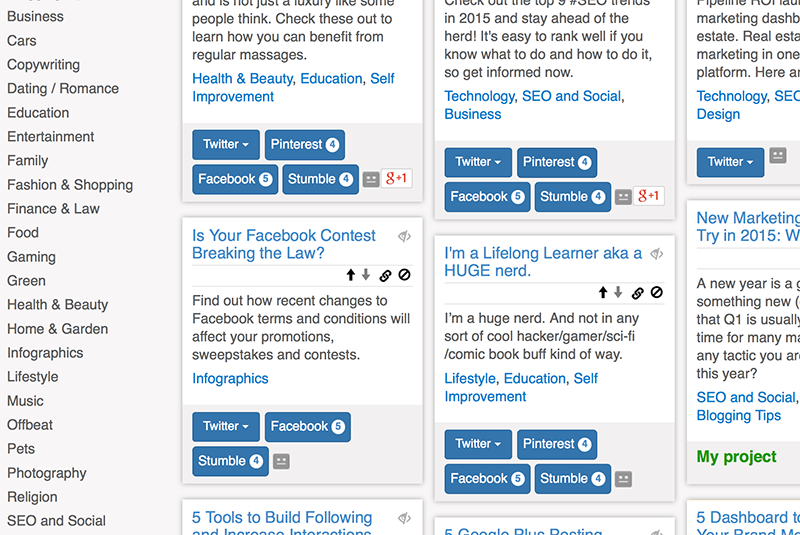Click block icon on Lifelong Learner post

657,292
